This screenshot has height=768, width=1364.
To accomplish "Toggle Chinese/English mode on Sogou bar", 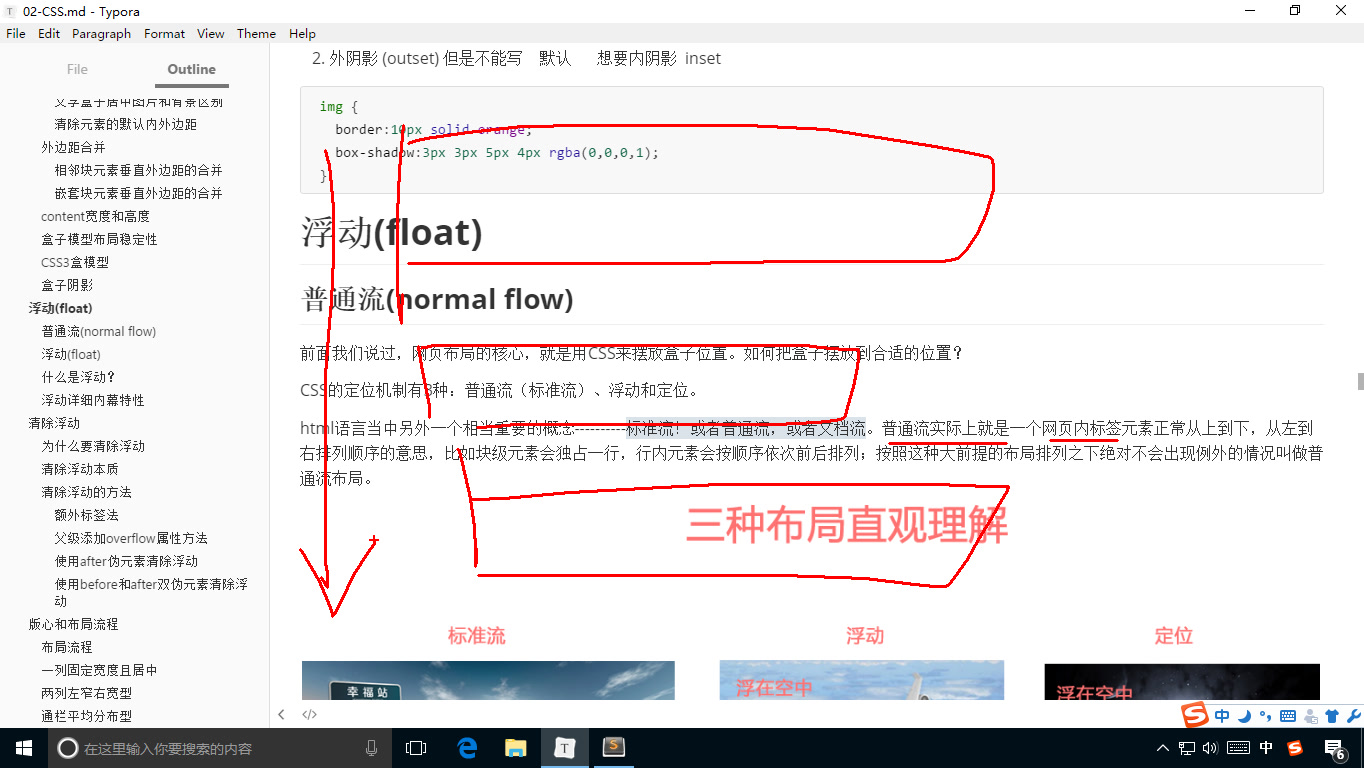I will point(1222,716).
